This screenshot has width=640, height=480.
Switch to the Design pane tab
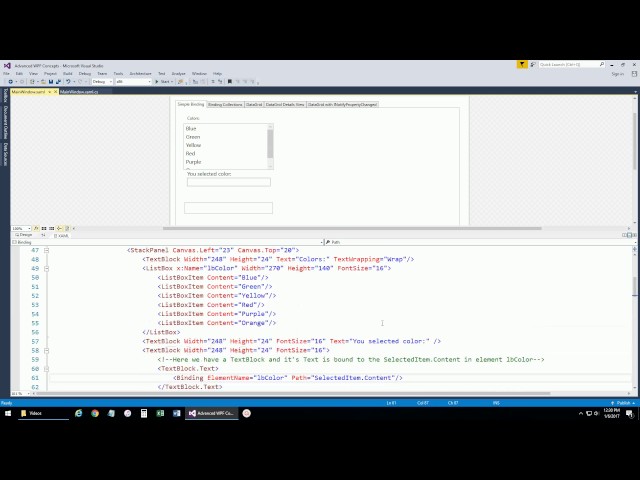tap(24, 235)
